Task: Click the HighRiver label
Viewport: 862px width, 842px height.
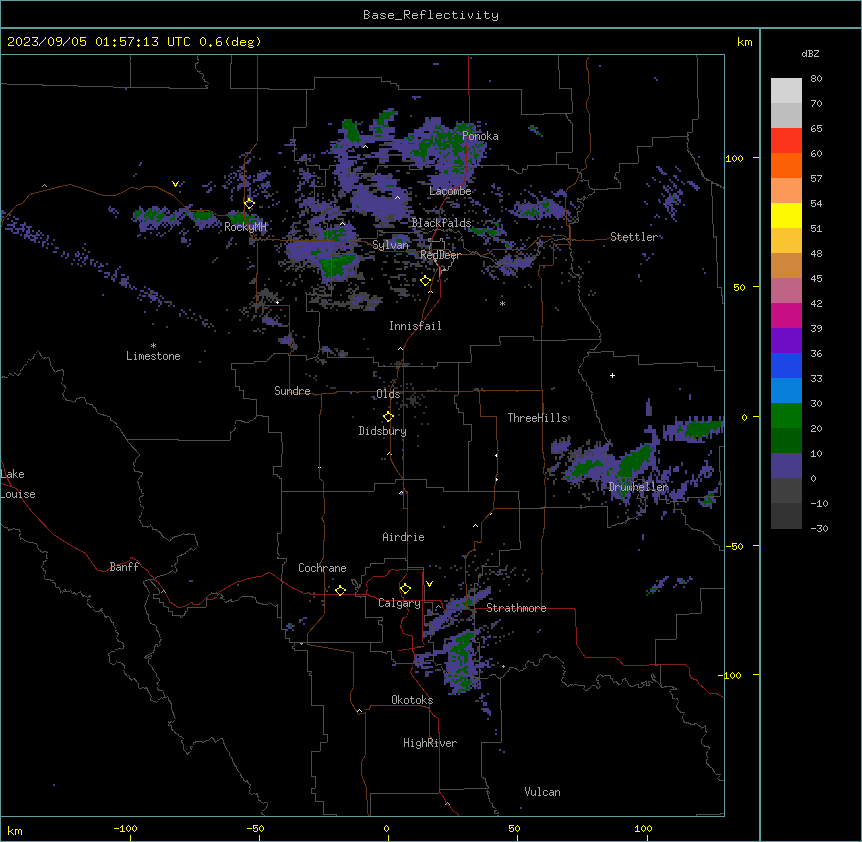Action: point(430,743)
